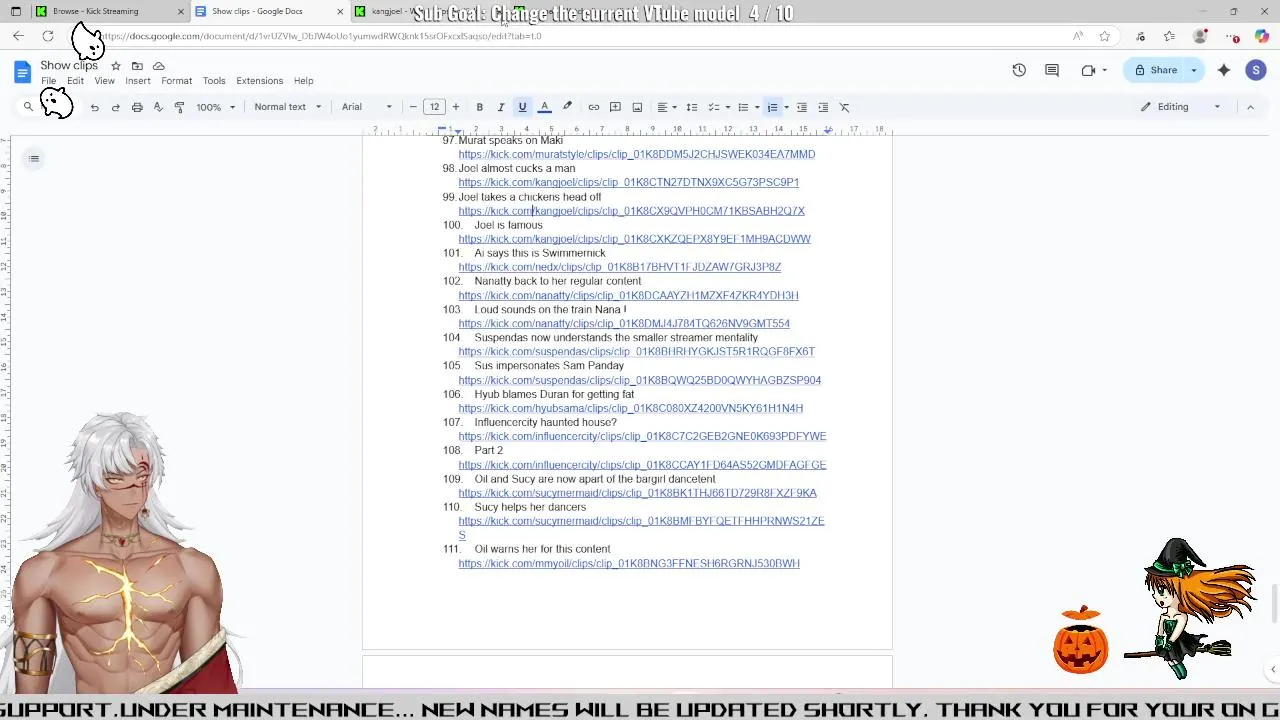The image size is (1280, 720).
Task: Open the highlight color picker
Action: tap(567, 107)
